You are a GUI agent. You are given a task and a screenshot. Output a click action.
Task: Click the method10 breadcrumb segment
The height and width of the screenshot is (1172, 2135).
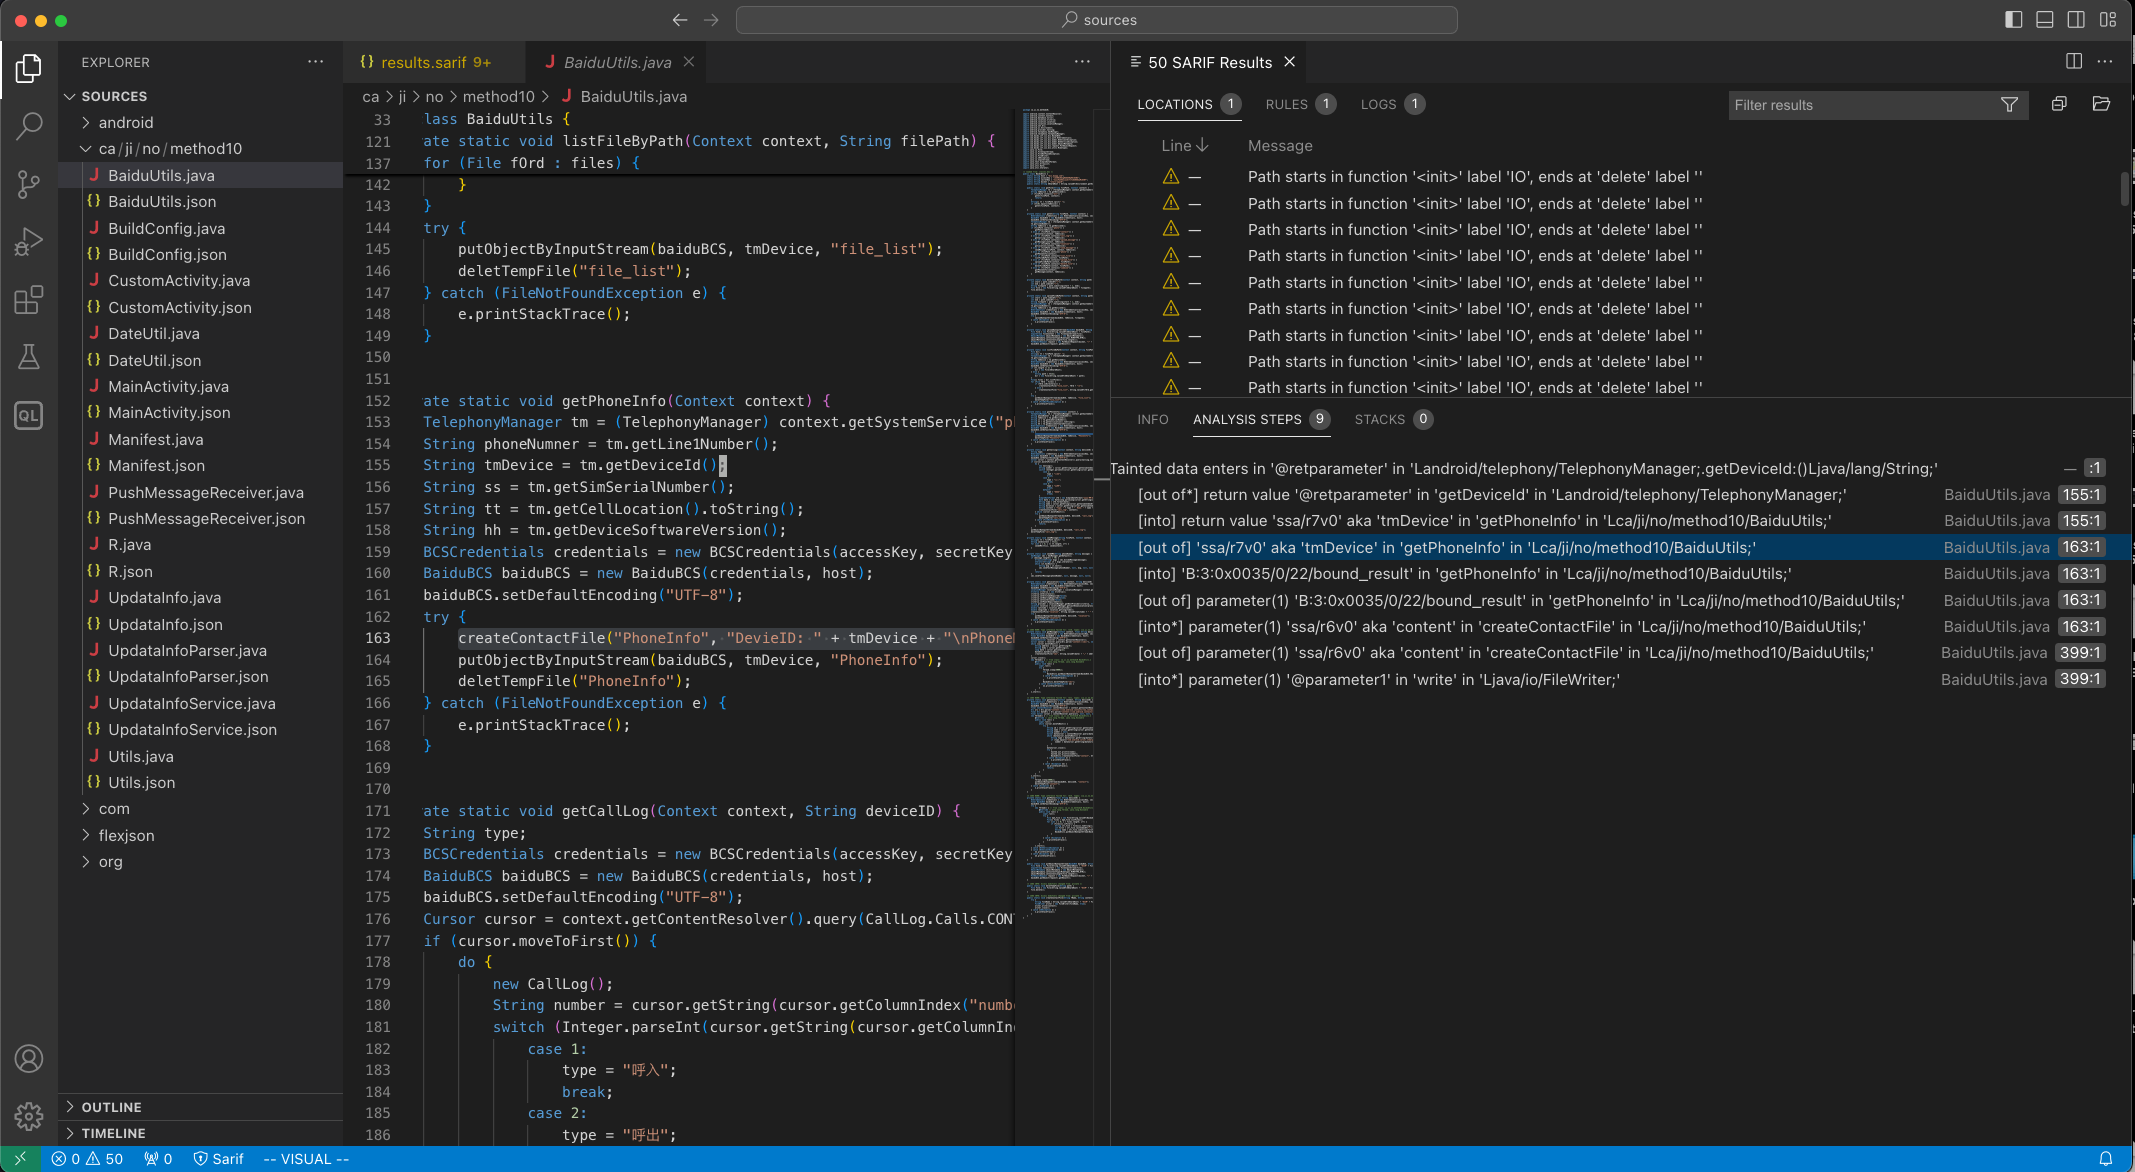pos(498,96)
